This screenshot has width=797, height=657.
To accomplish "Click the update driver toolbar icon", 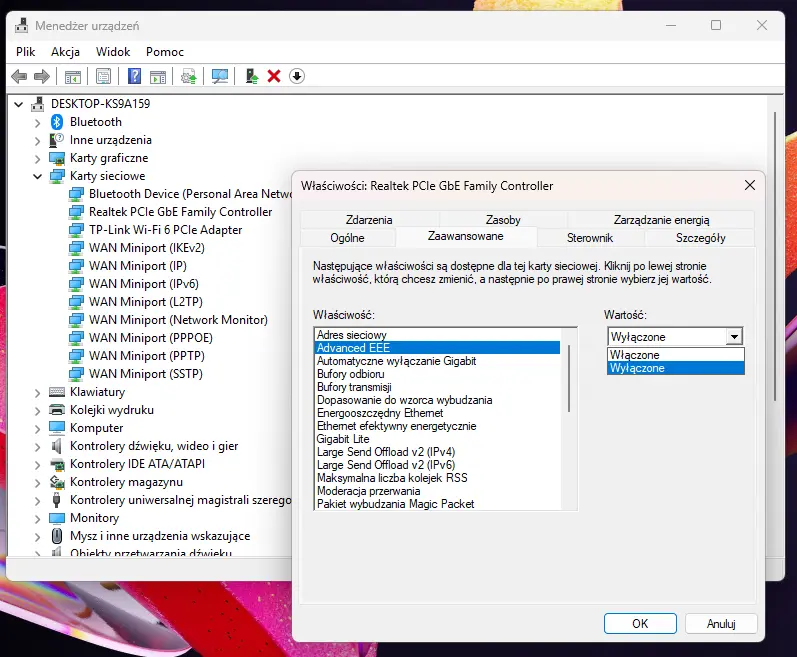I will point(189,77).
